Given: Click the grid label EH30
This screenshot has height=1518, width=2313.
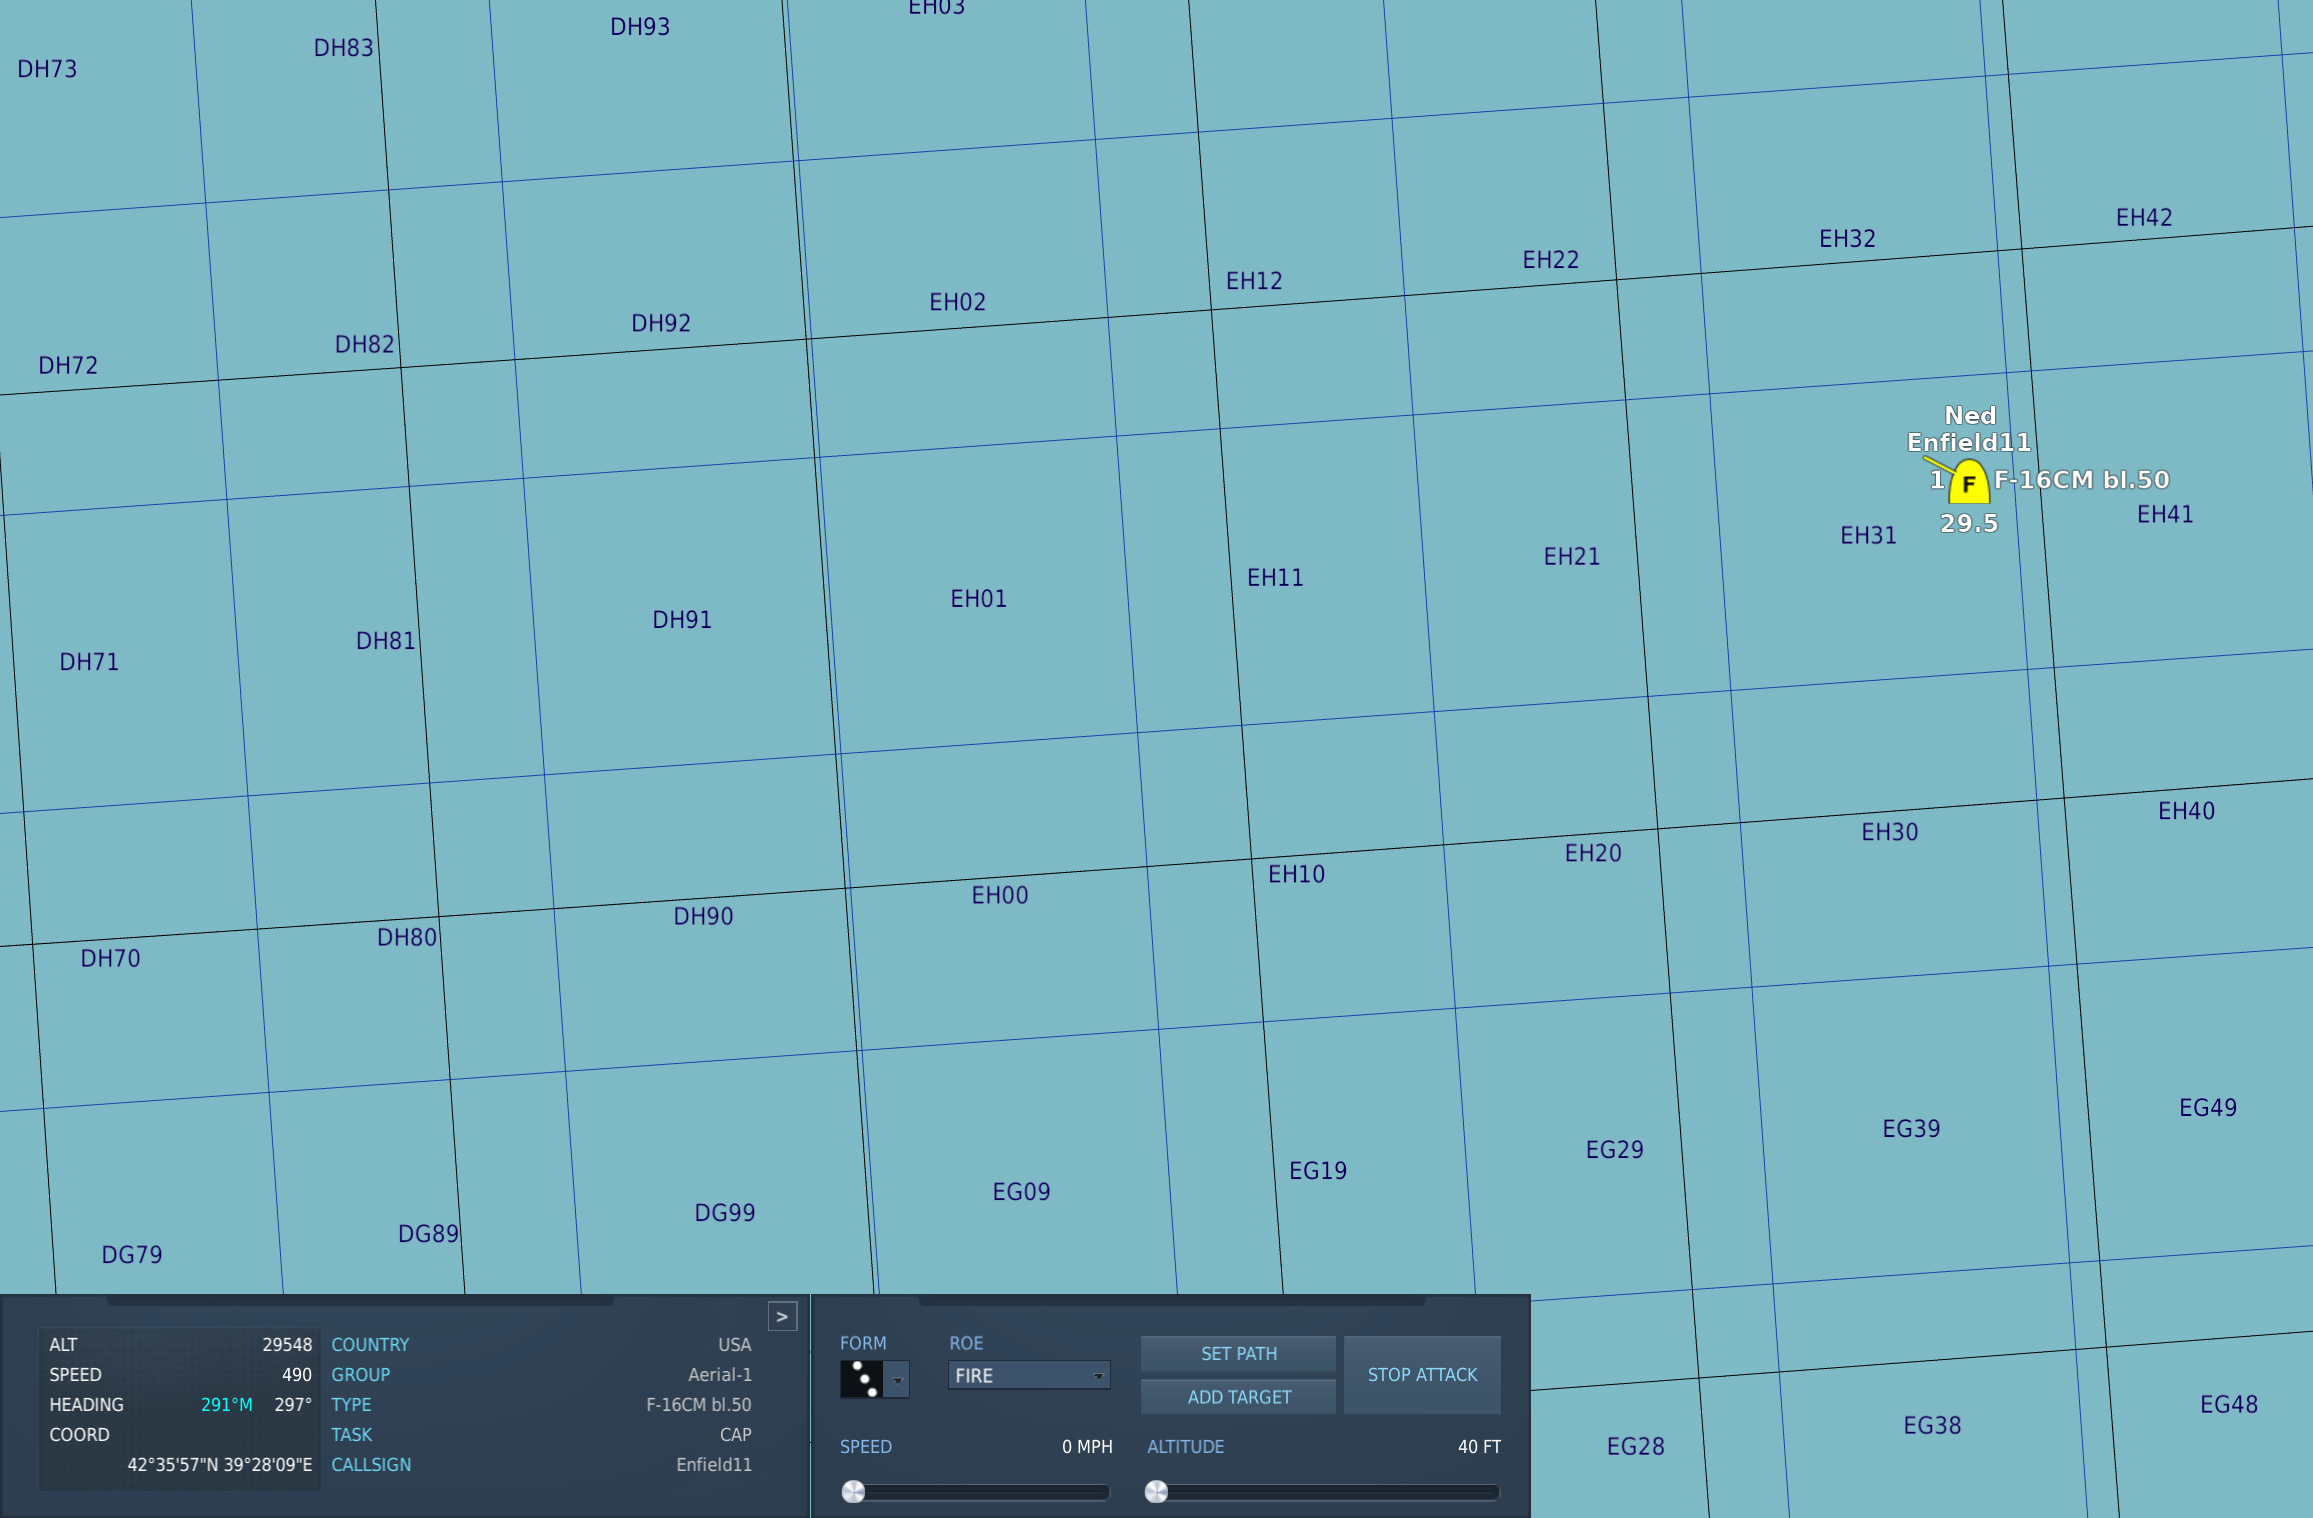Looking at the screenshot, I should pos(1889,833).
